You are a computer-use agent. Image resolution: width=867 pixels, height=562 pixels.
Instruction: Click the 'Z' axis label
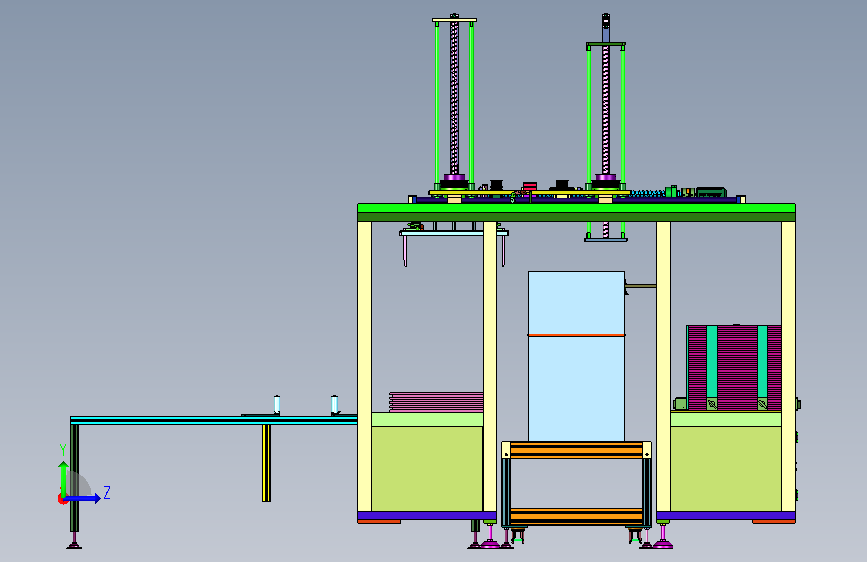coord(107,492)
